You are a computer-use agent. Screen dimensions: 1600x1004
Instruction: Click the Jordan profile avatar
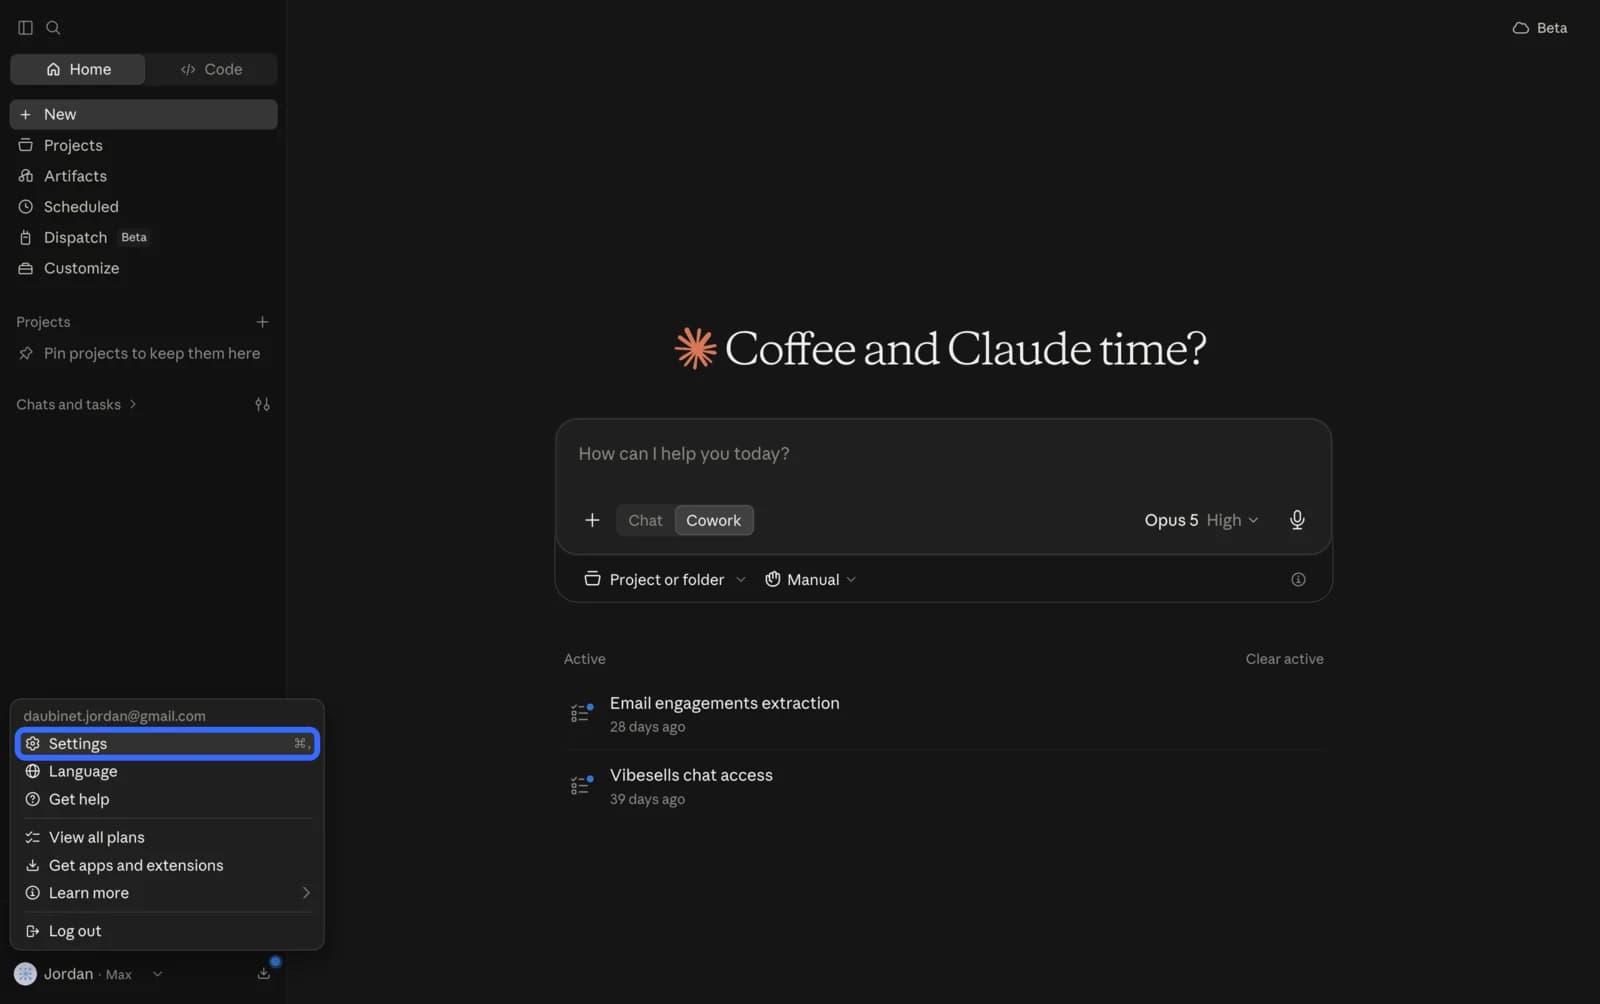(26, 975)
